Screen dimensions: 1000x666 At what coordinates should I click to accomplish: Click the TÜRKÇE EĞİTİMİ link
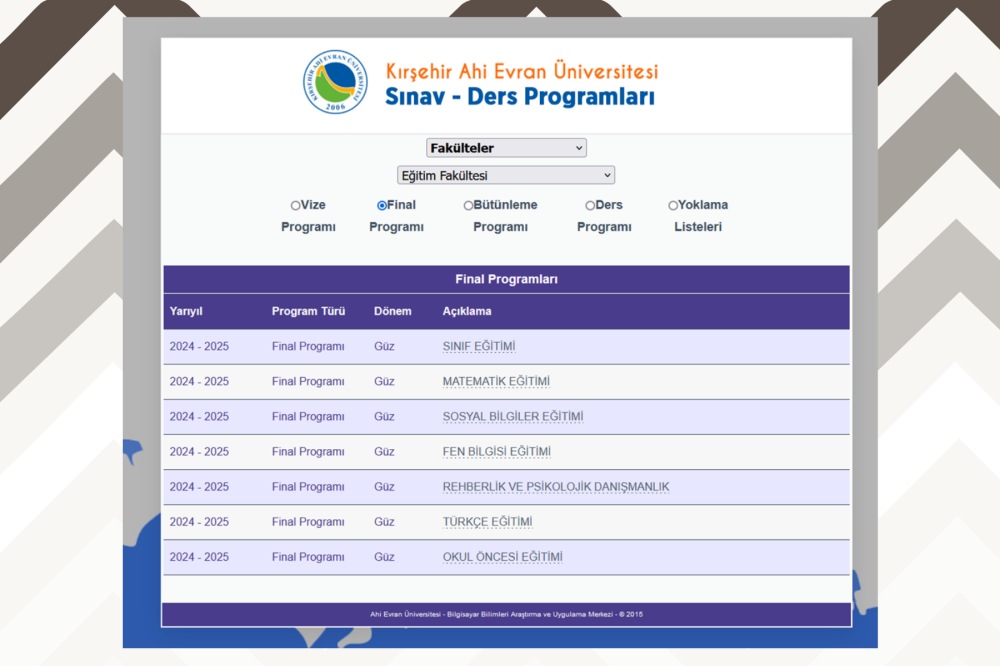pos(487,522)
